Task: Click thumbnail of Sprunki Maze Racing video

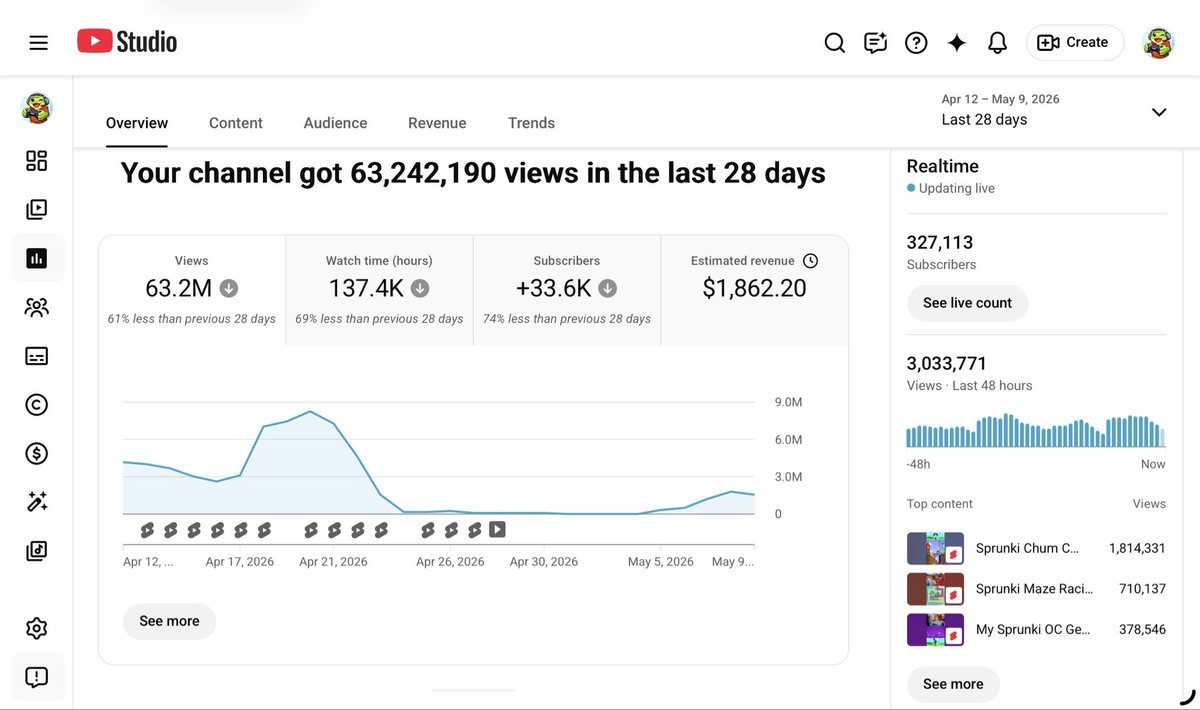Action: click(935, 589)
